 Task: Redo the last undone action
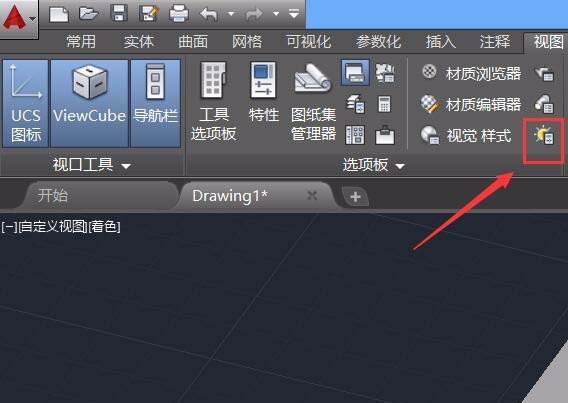tap(254, 14)
